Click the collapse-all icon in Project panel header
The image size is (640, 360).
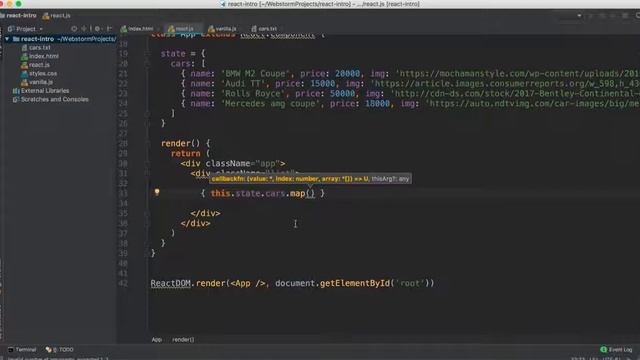coord(84,29)
